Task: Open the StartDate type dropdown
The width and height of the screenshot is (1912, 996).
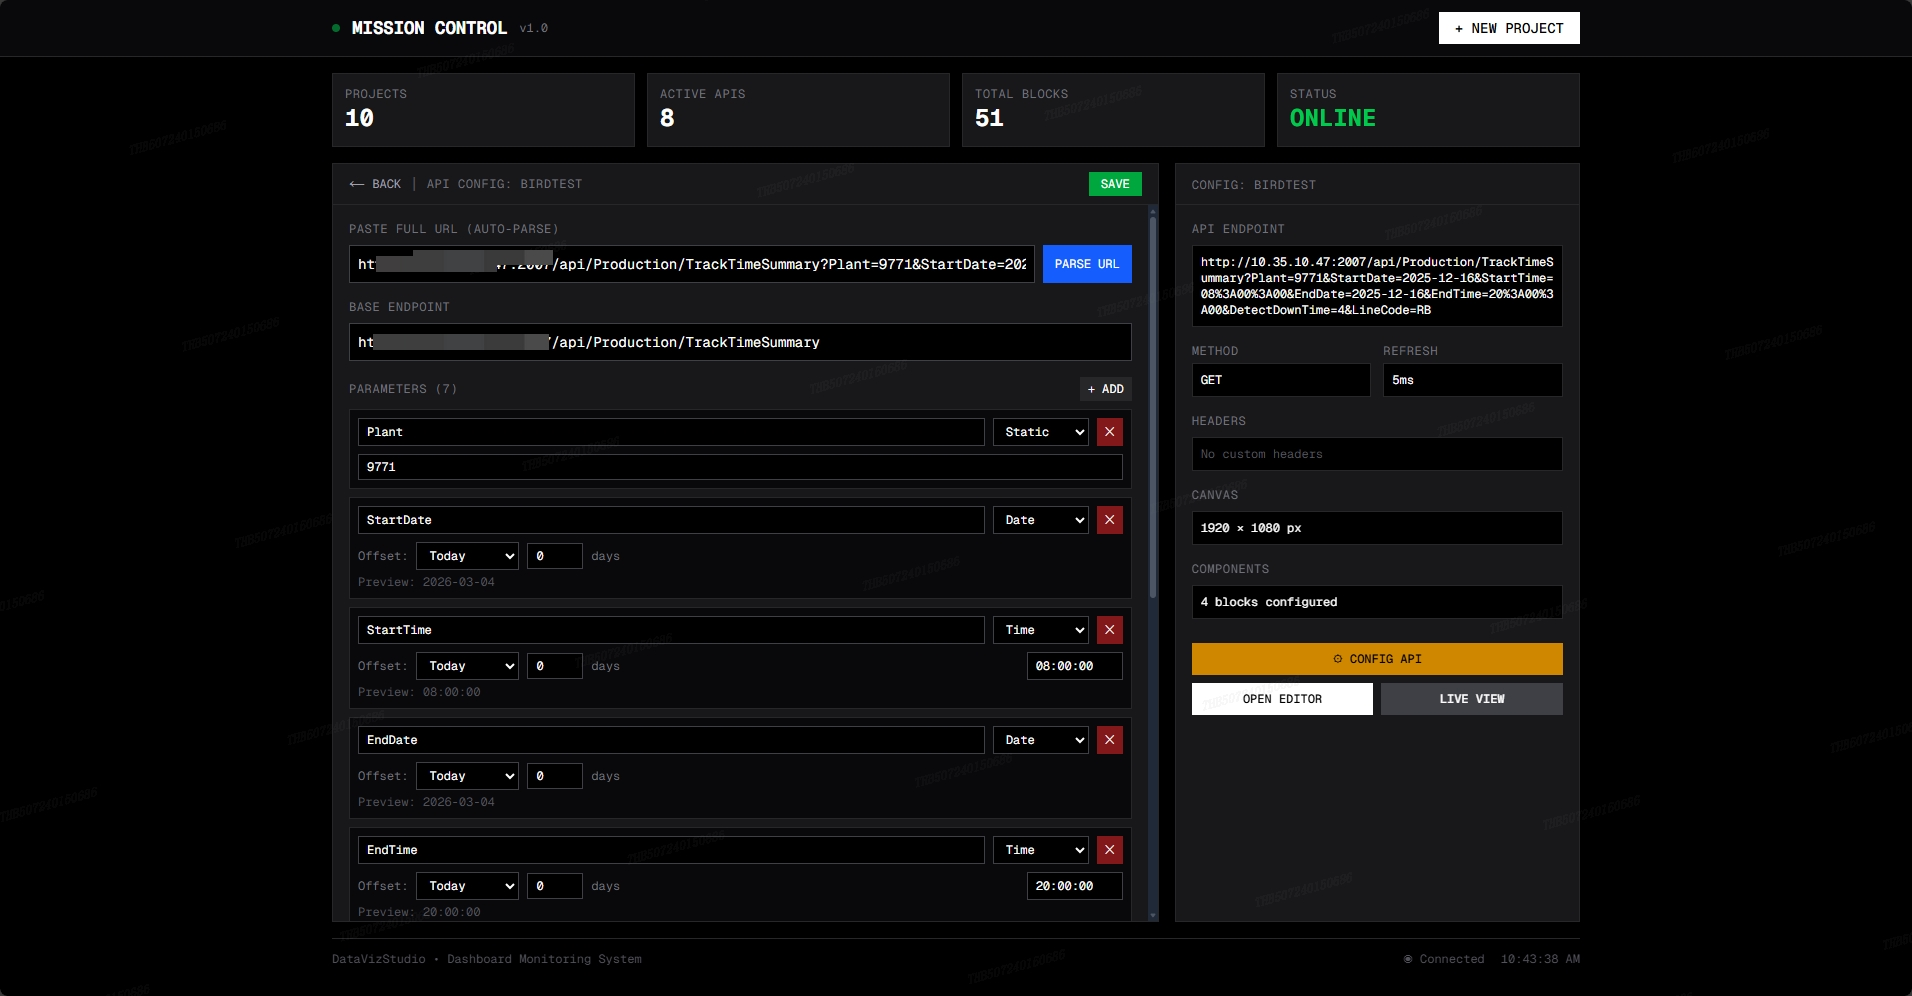Action: 1040,520
